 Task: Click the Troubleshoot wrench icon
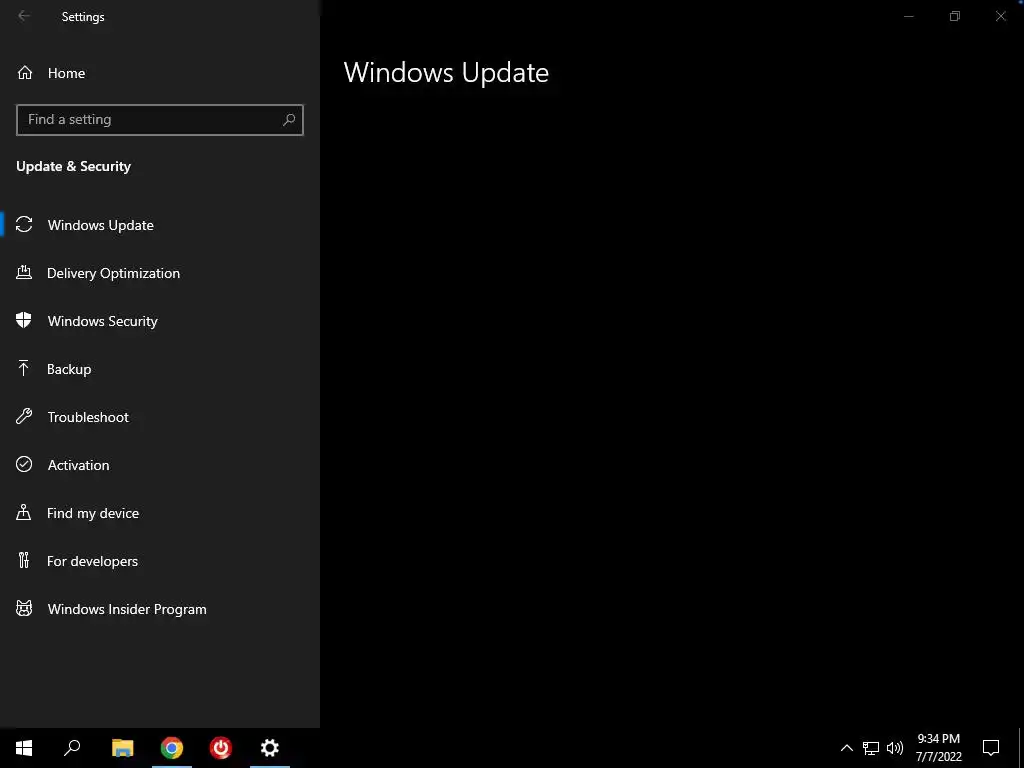click(x=24, y=416)
